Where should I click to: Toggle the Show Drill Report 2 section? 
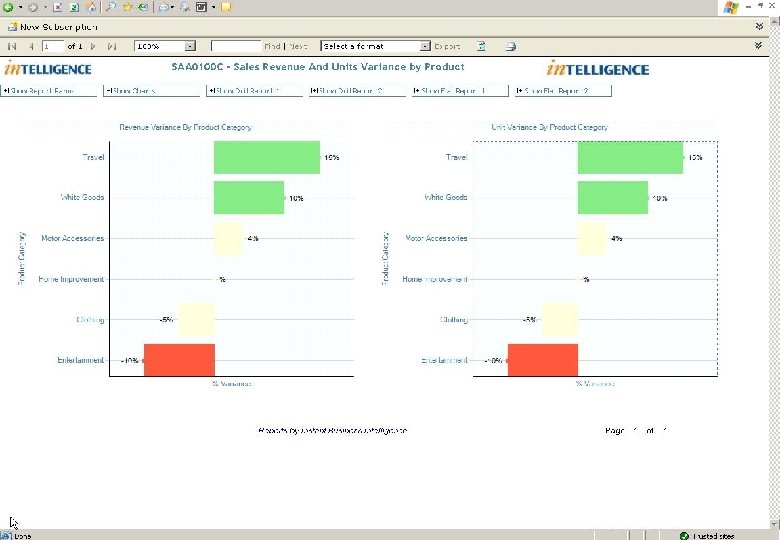357,91
